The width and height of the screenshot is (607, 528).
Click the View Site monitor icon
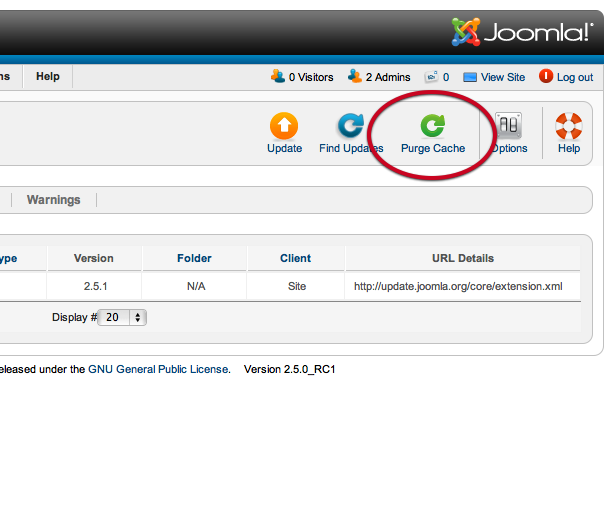(x=470, y=77)
